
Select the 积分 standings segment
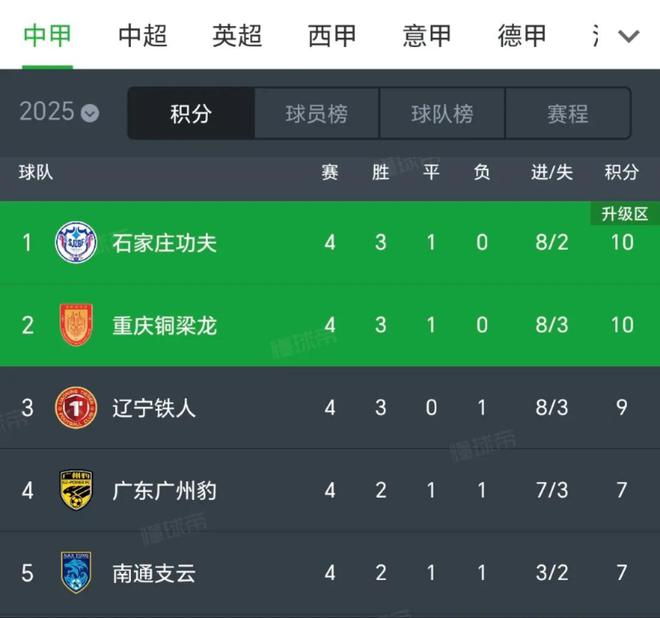(190, 113)
